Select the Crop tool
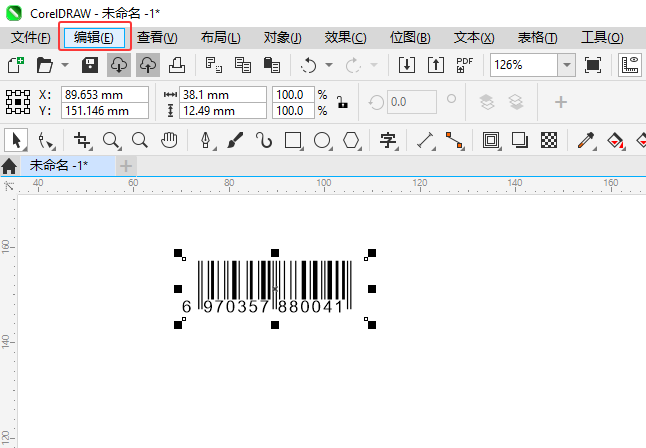The width and height of the screenshot is (646, 448). point(82,141)
